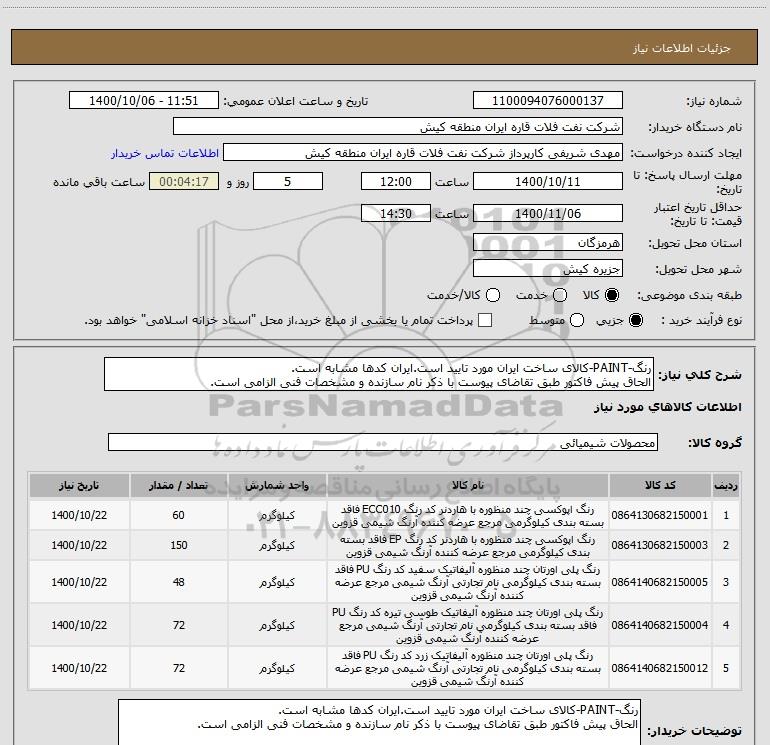This screenshot has width=770, height=745.
Task: Click the نام کالا column header
Action: pyautogui.click(x=468, y=486)
